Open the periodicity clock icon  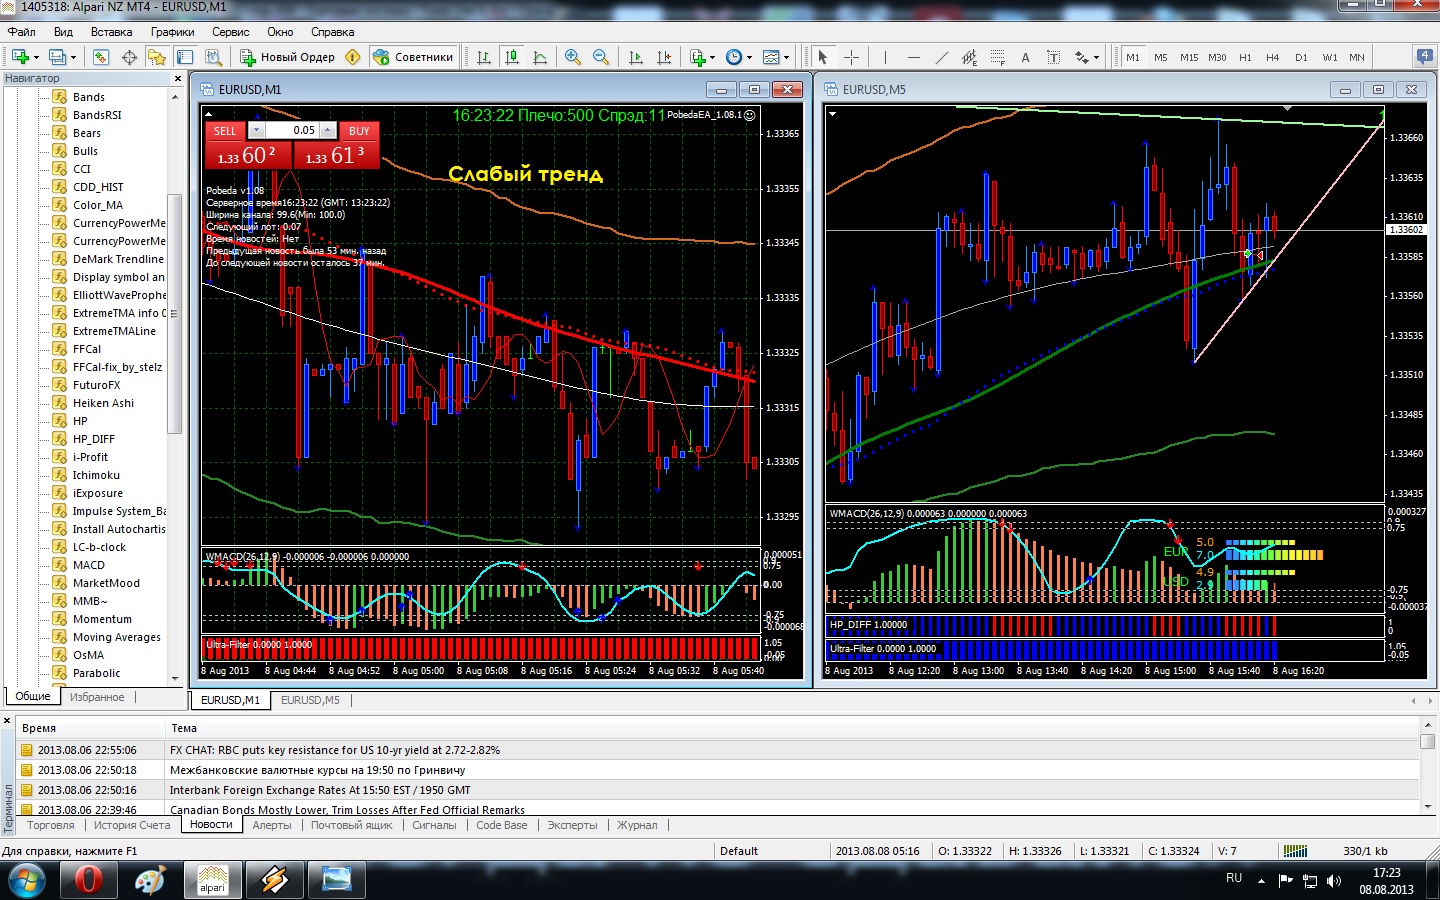point(734,57)
